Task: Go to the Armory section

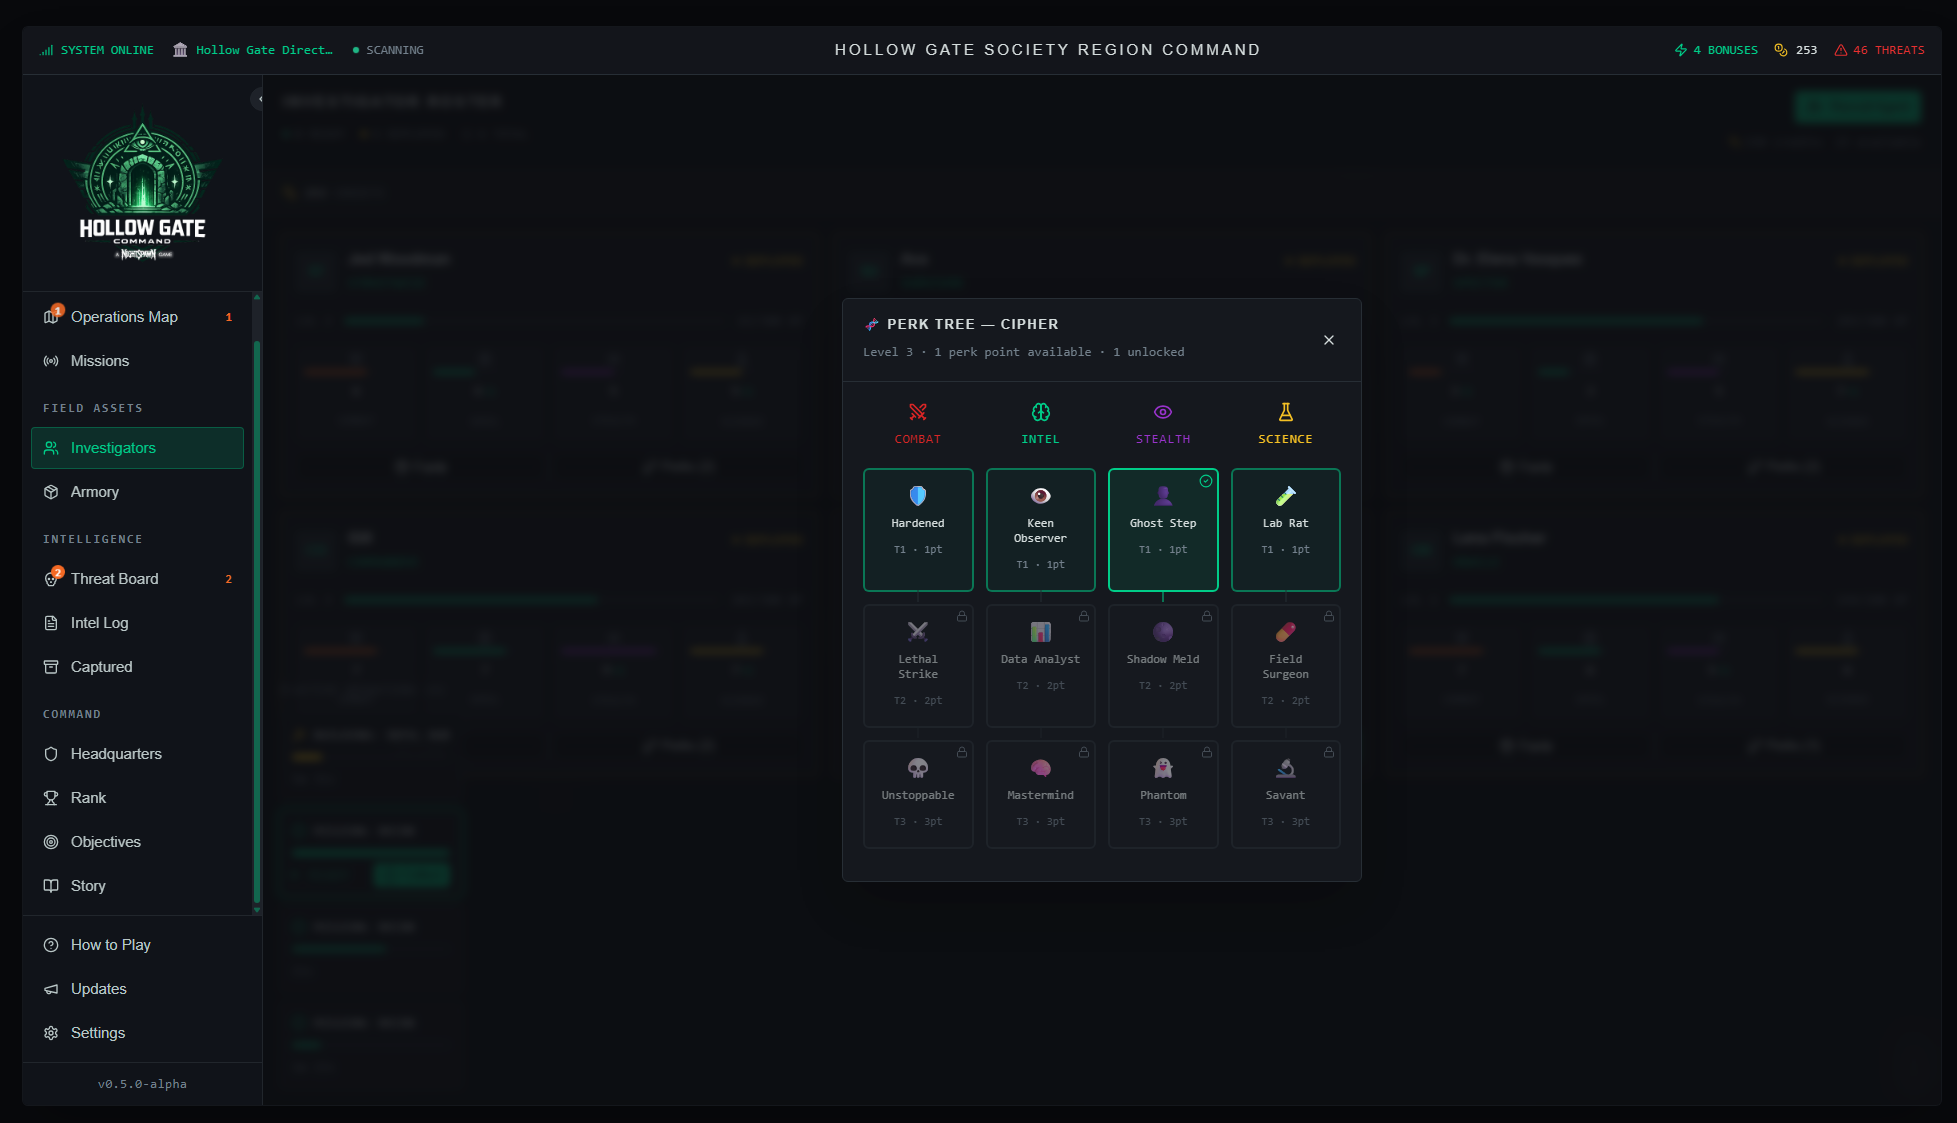Action: [137, 492]
